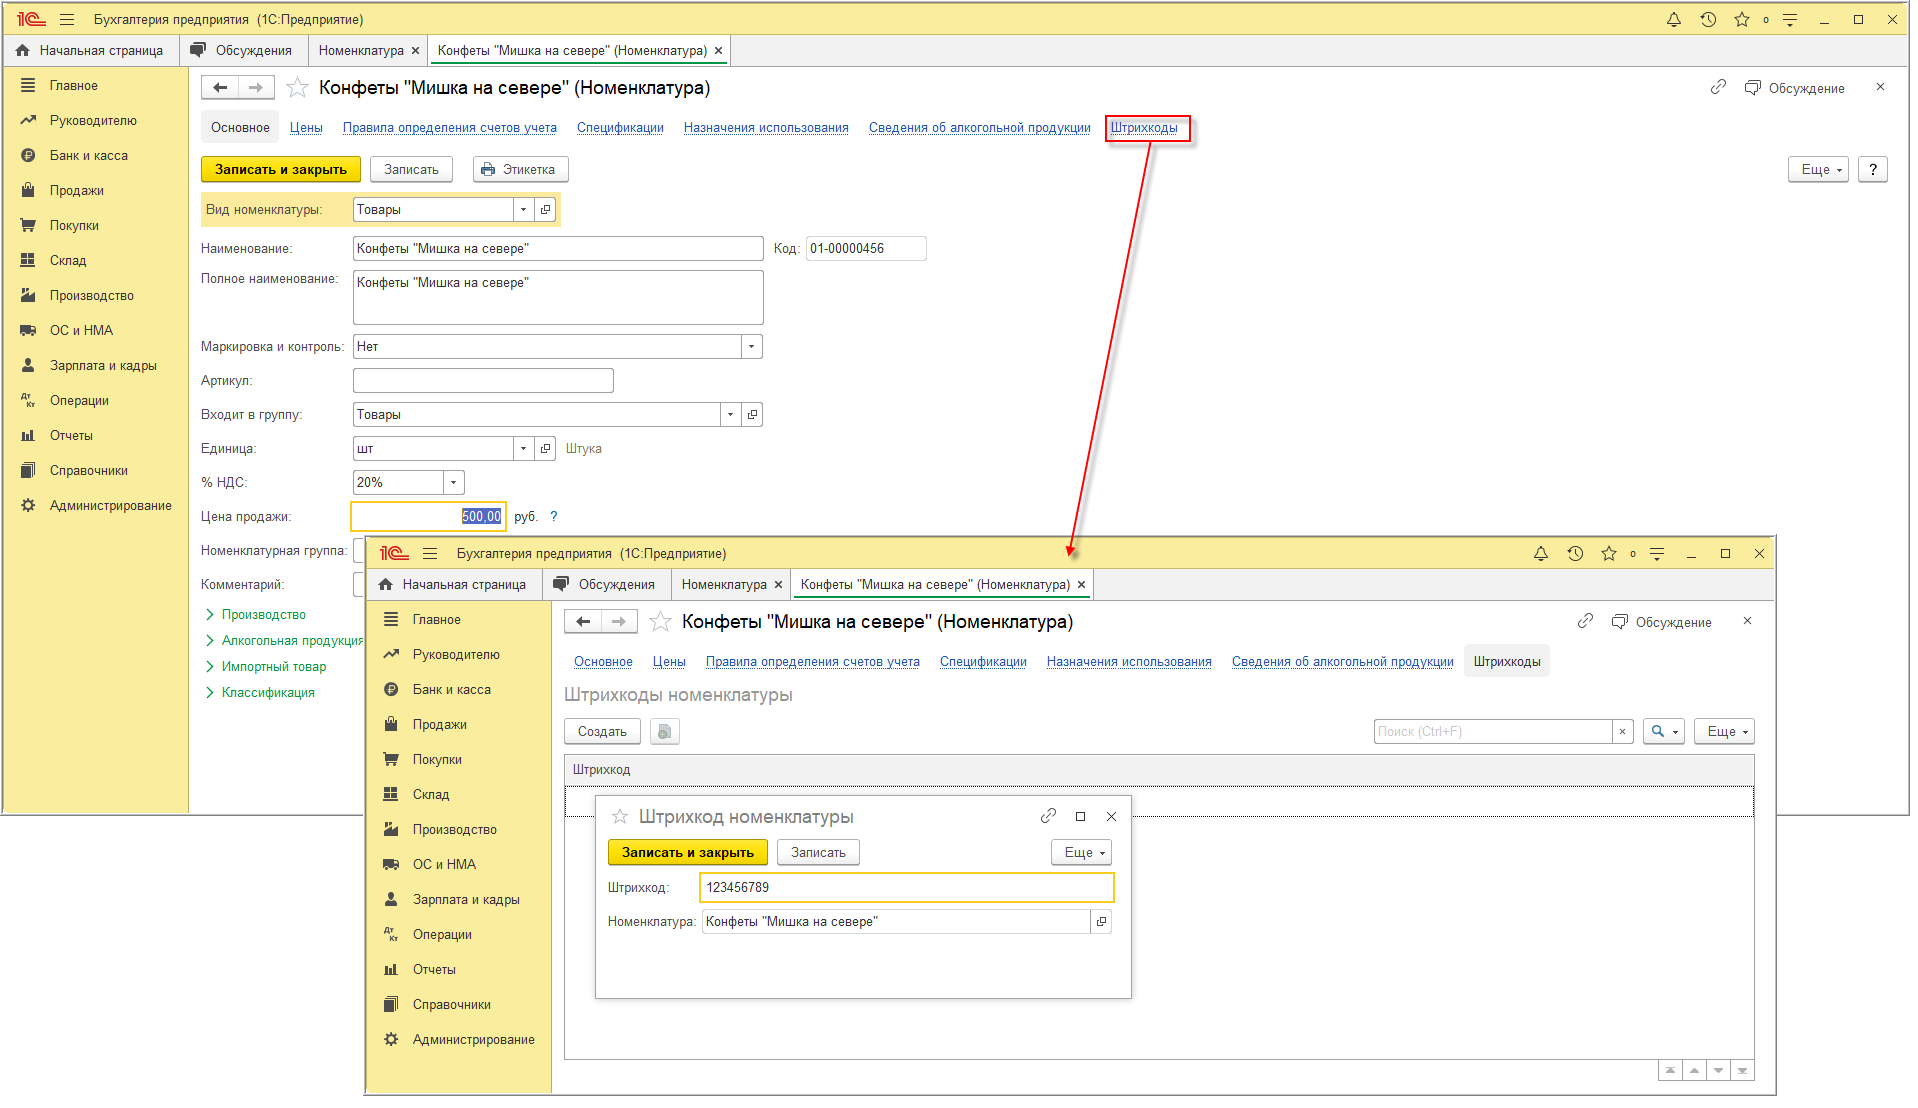Open 'Единица' item open button
This screenshot has width=1918, height=1108.
tap(545, 448)
